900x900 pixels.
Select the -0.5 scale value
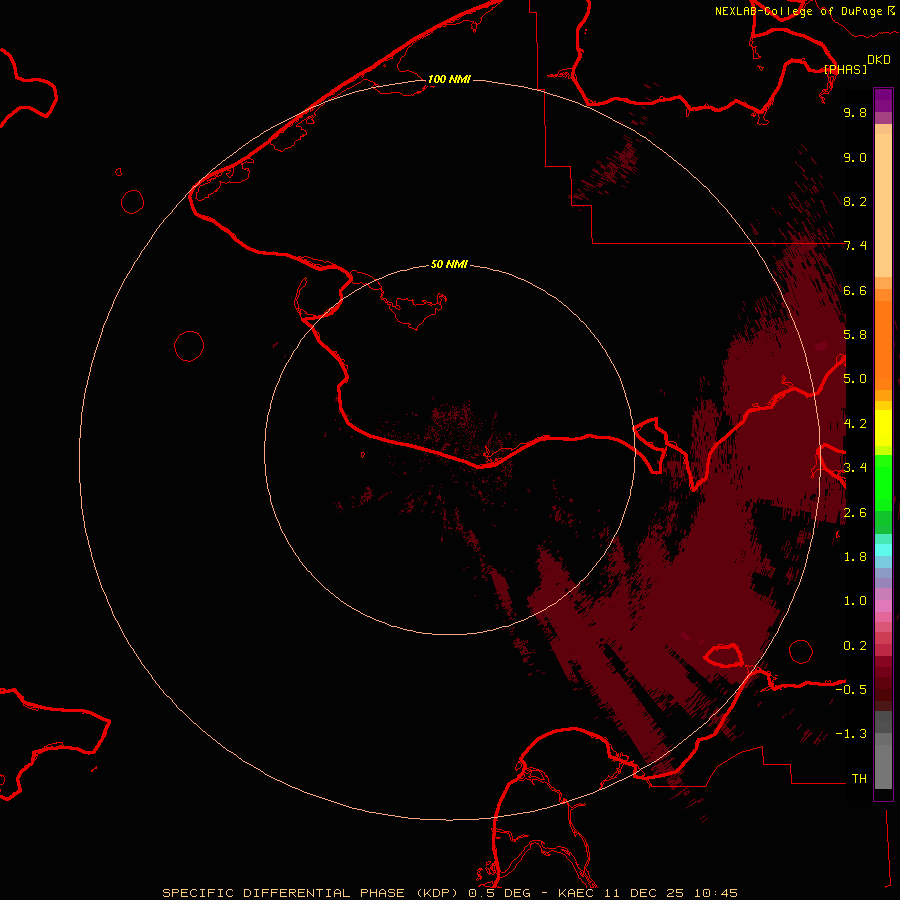[851, 690]
